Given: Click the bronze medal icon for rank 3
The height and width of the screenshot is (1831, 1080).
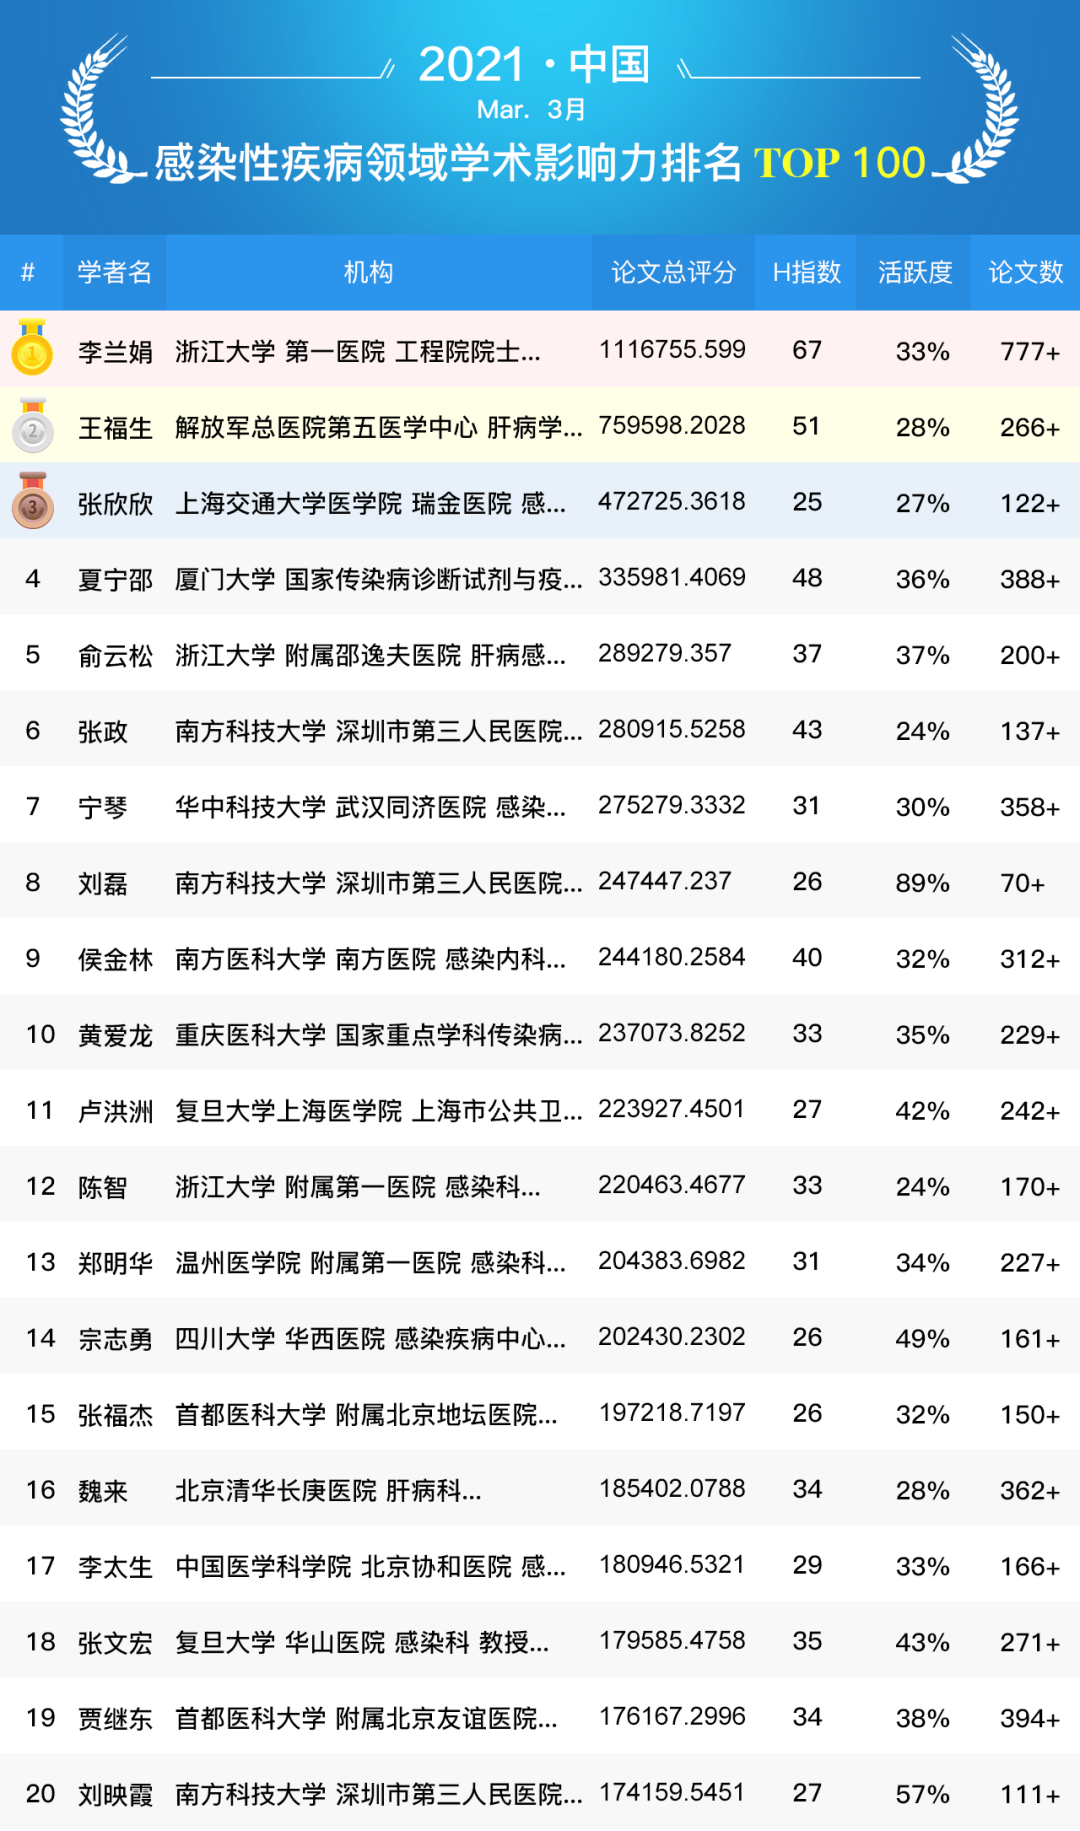Looking at the screenshot, I should (32, 500).
